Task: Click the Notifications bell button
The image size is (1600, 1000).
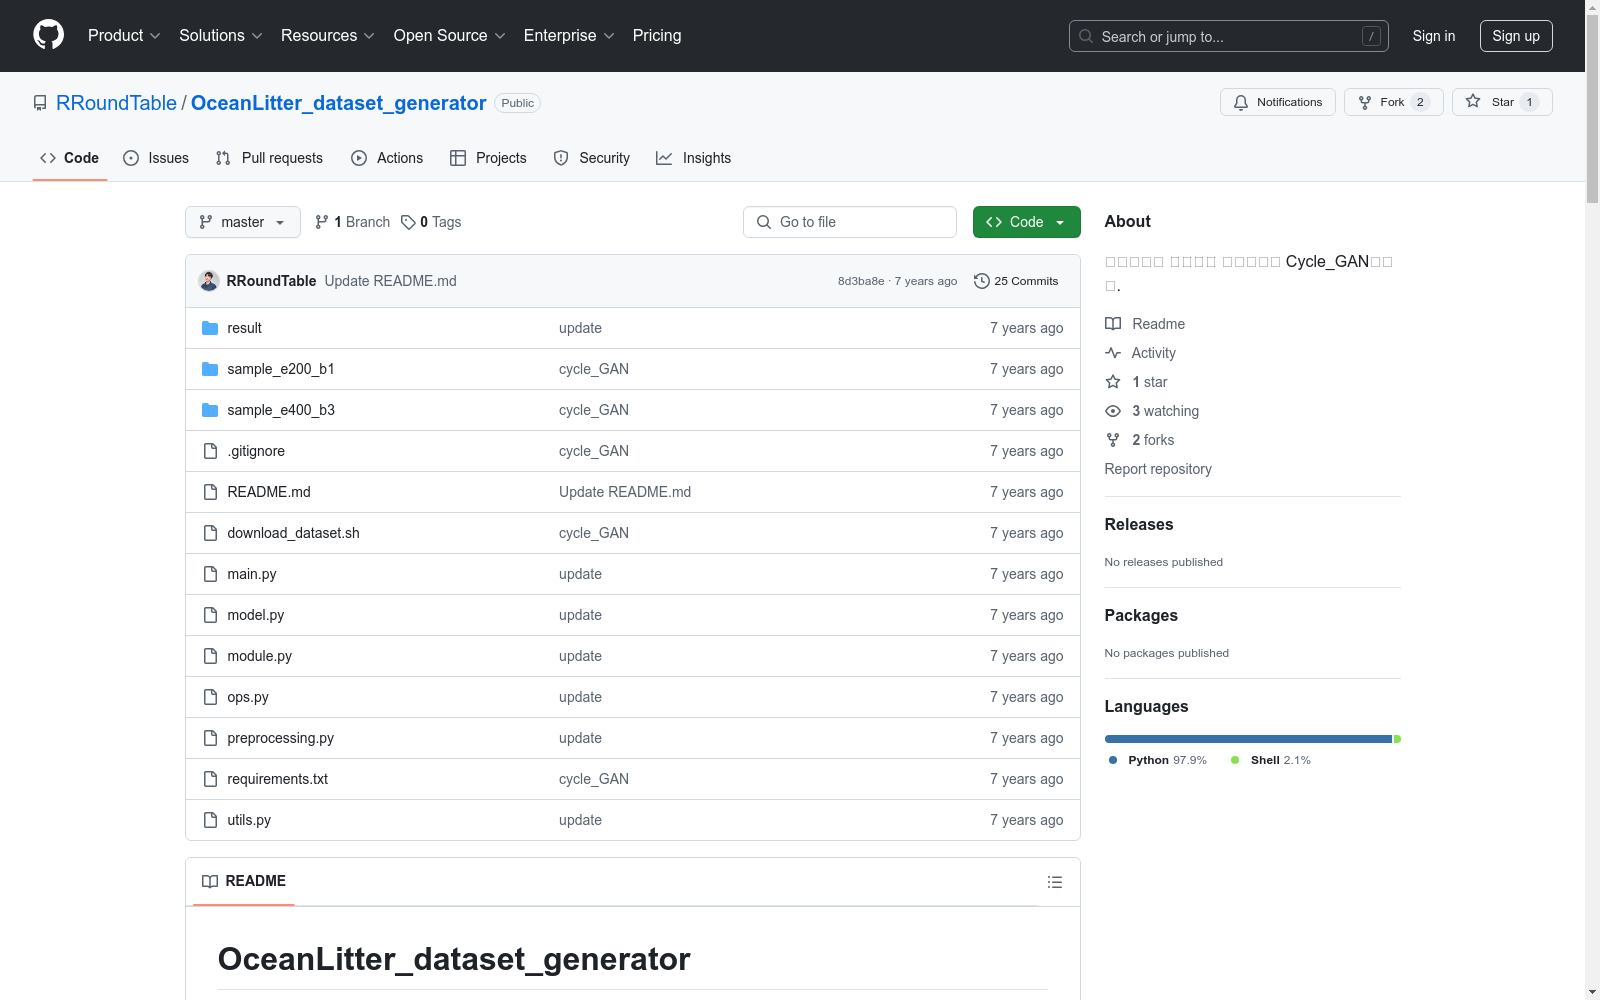Action: click(x=1277, y=102)
